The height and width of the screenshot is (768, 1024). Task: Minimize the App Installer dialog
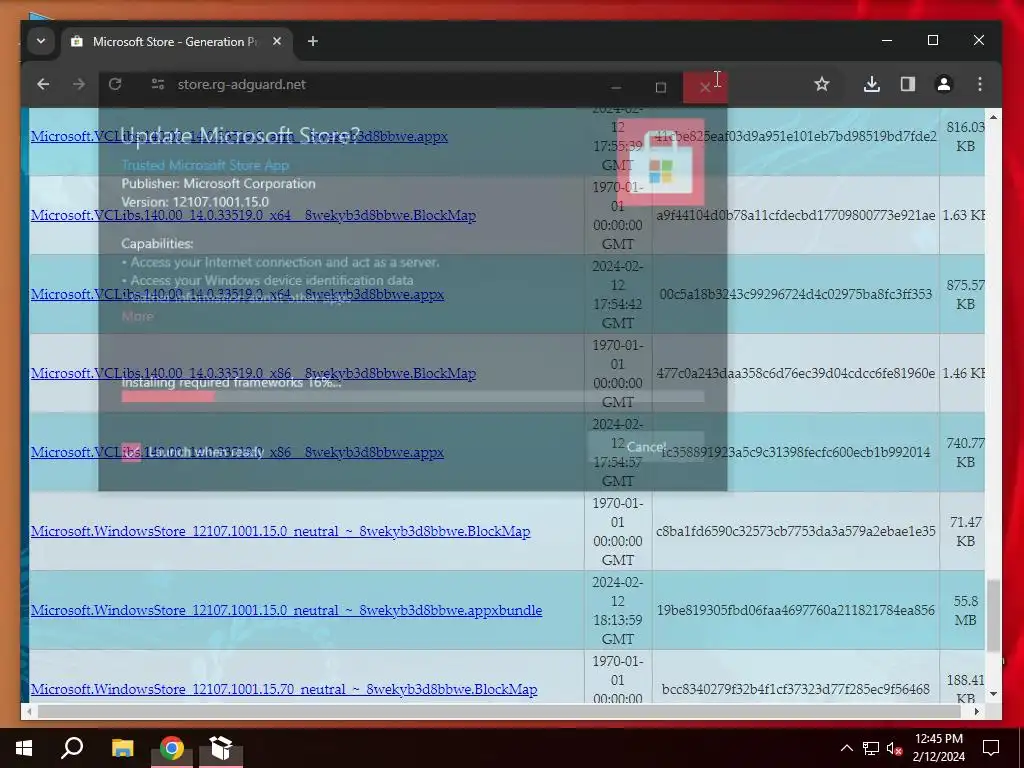click(616, 88)
